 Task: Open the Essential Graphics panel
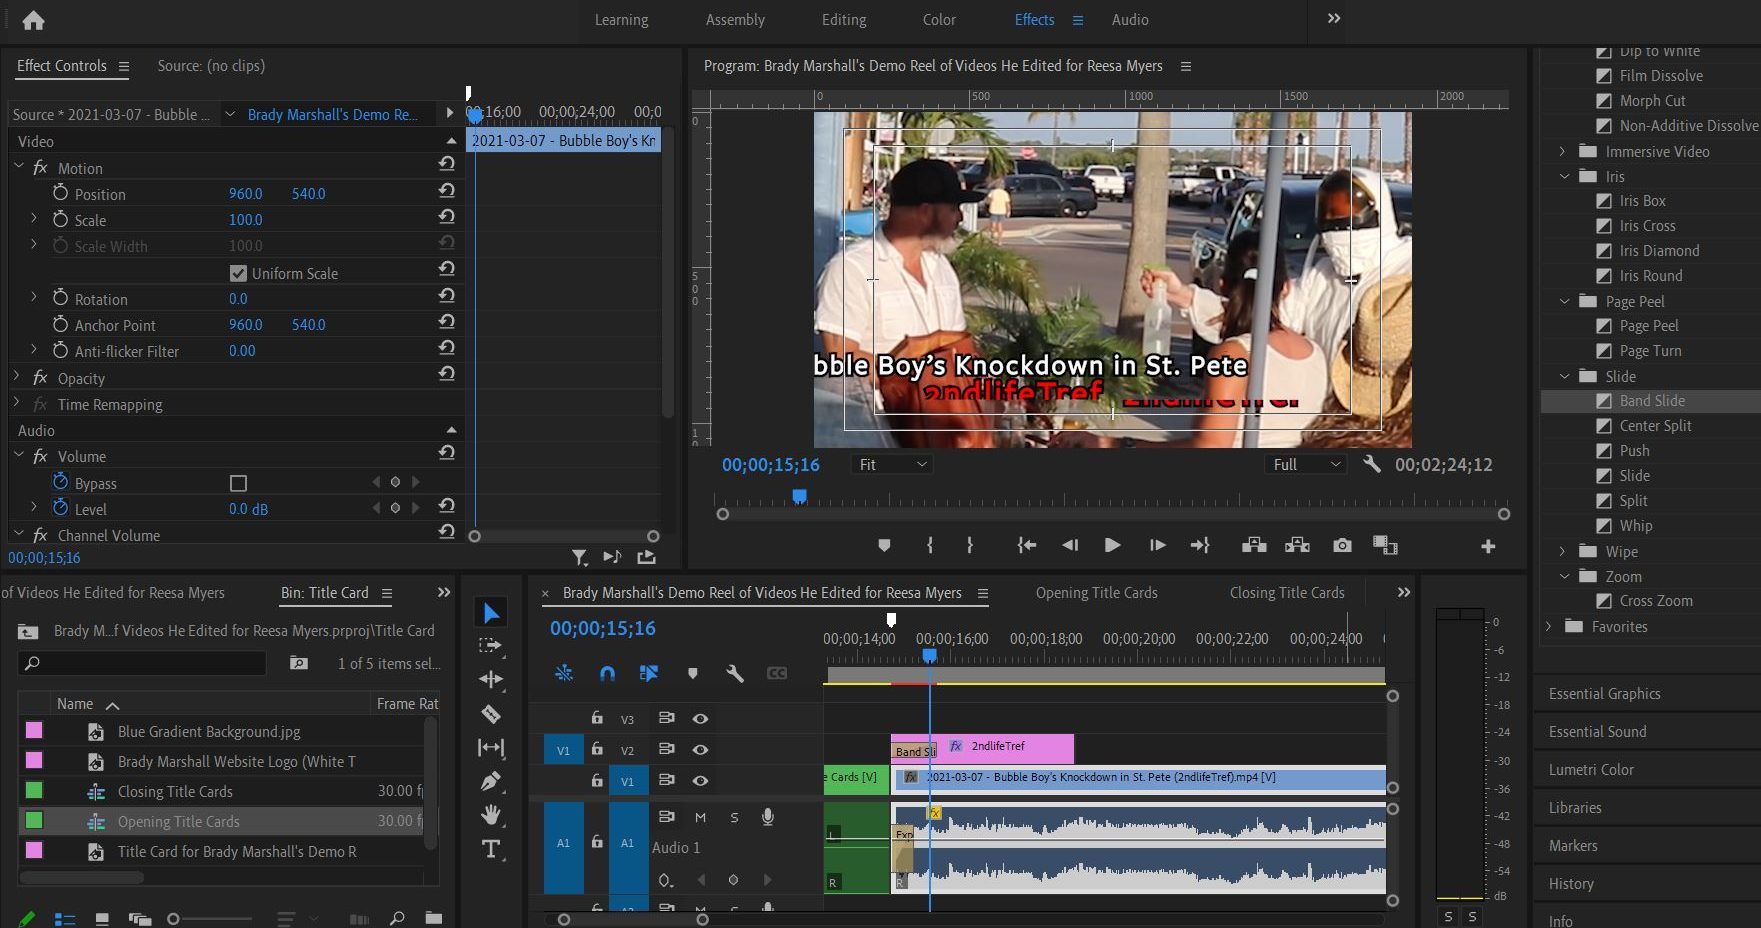[1604, 694]
